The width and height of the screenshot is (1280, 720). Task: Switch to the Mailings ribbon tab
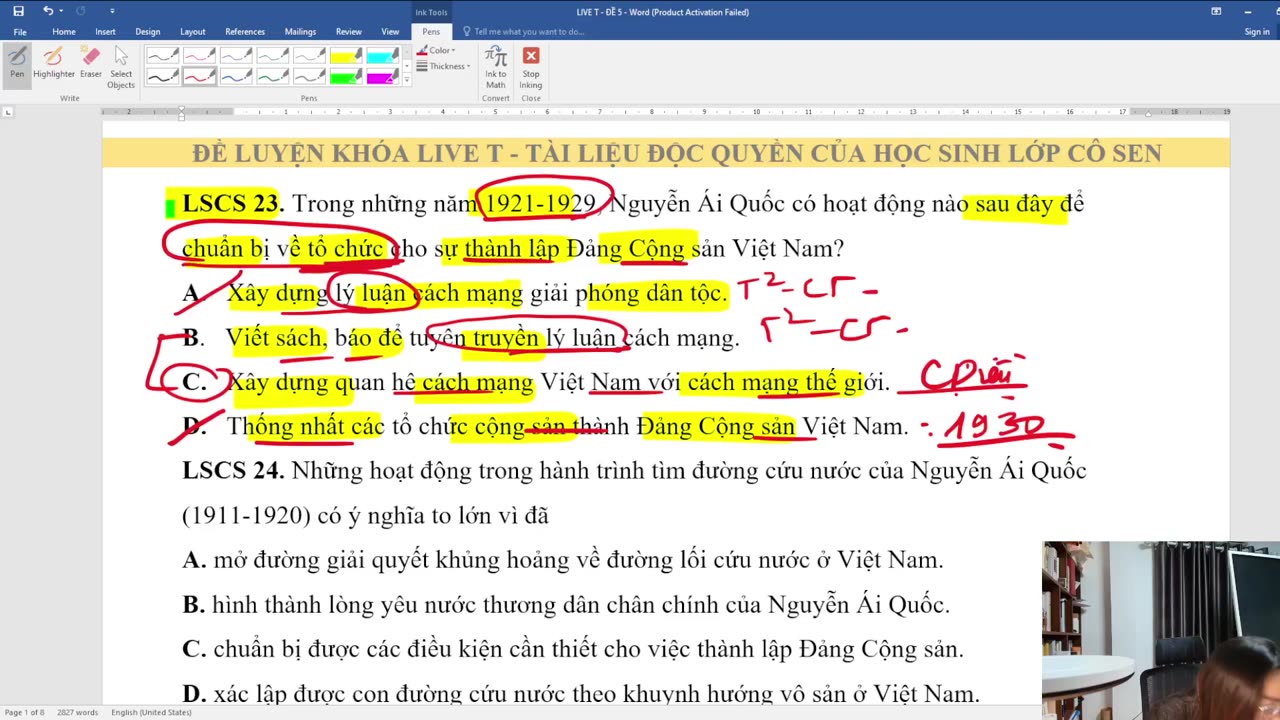[x=300, y=32]
